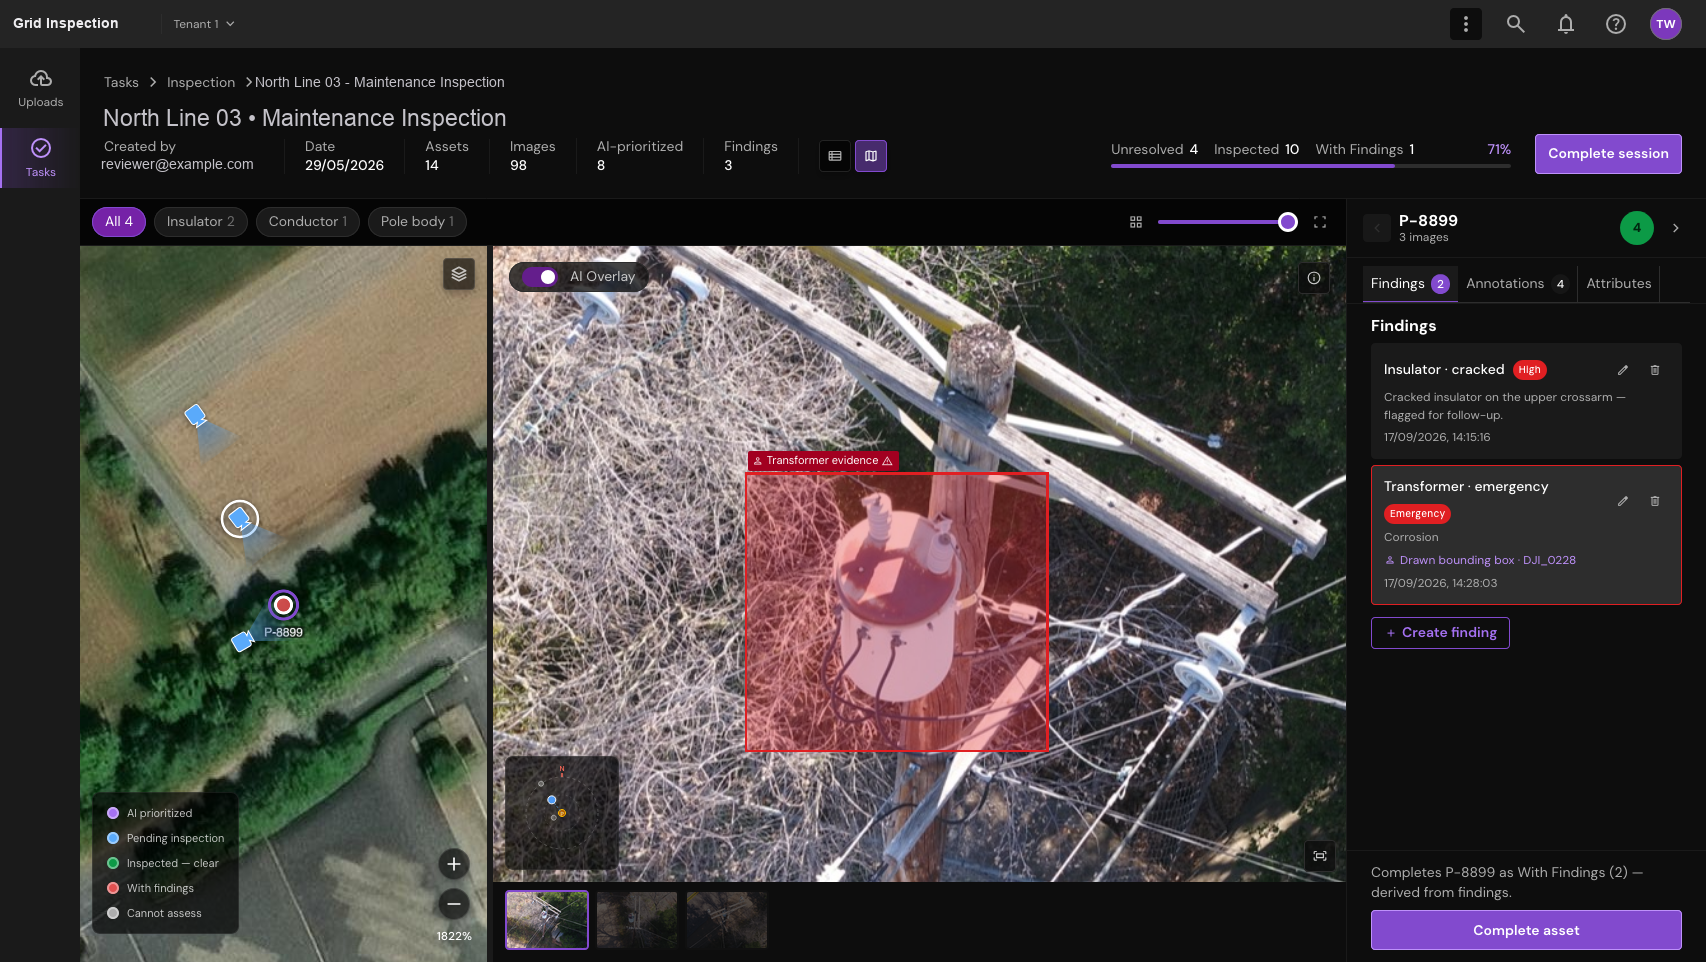1706x962 pixels.
Task: Go to next asset chevron
Action: pos(1676,228)
